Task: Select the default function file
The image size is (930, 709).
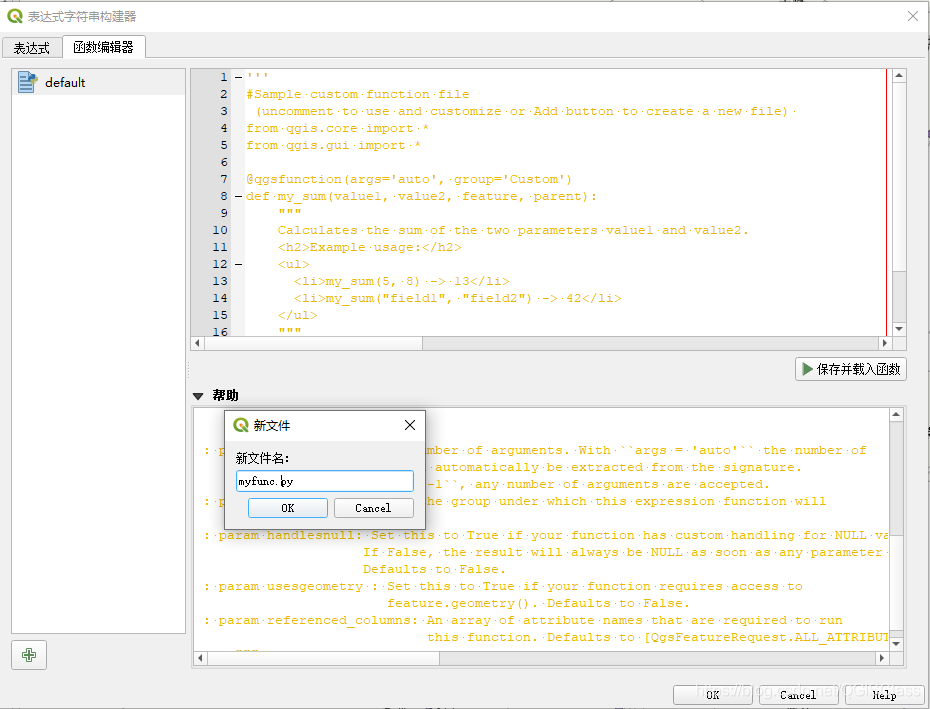Action: pos(98,82)
